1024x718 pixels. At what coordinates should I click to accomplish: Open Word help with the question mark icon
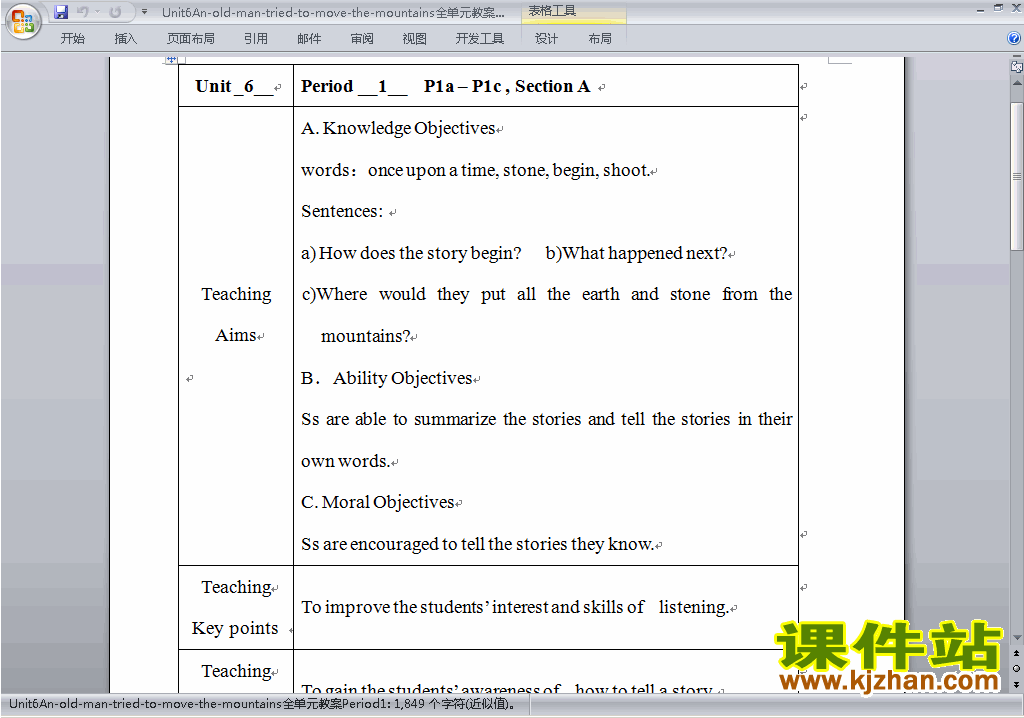(x=1014, y=39)
